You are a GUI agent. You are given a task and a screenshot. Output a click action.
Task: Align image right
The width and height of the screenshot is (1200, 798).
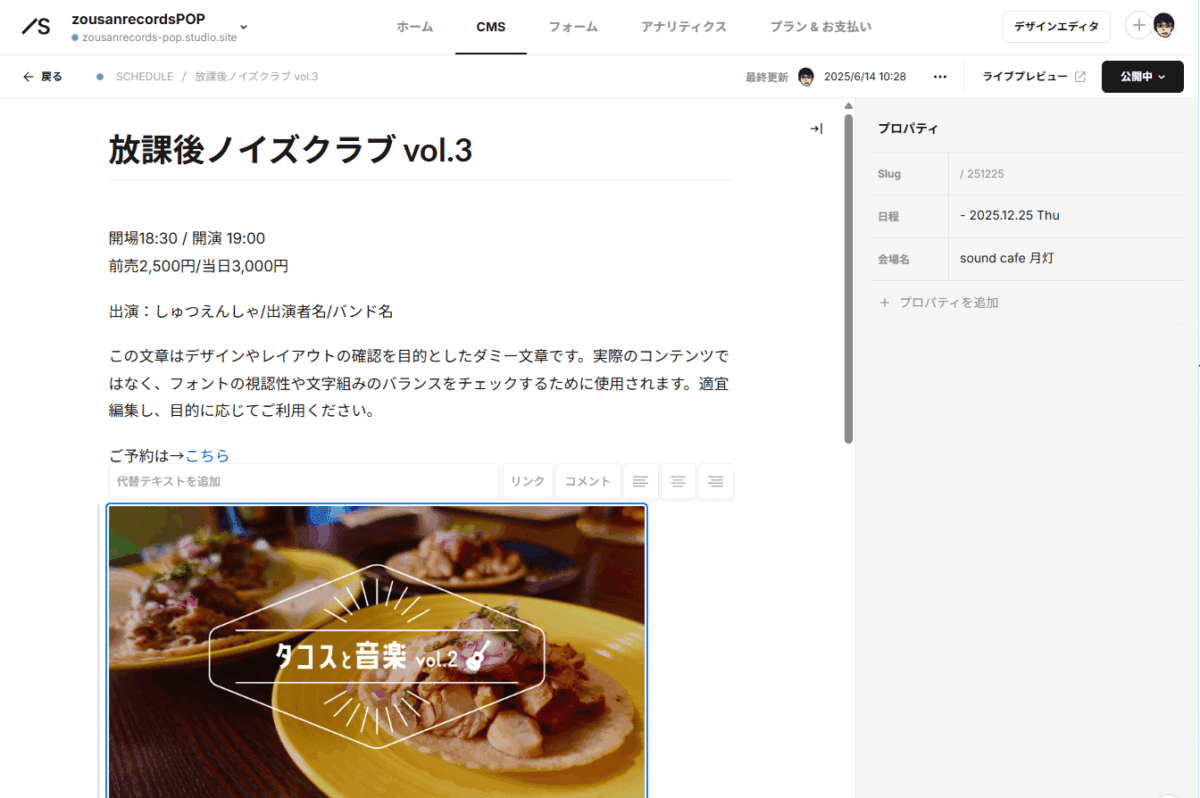715,482
